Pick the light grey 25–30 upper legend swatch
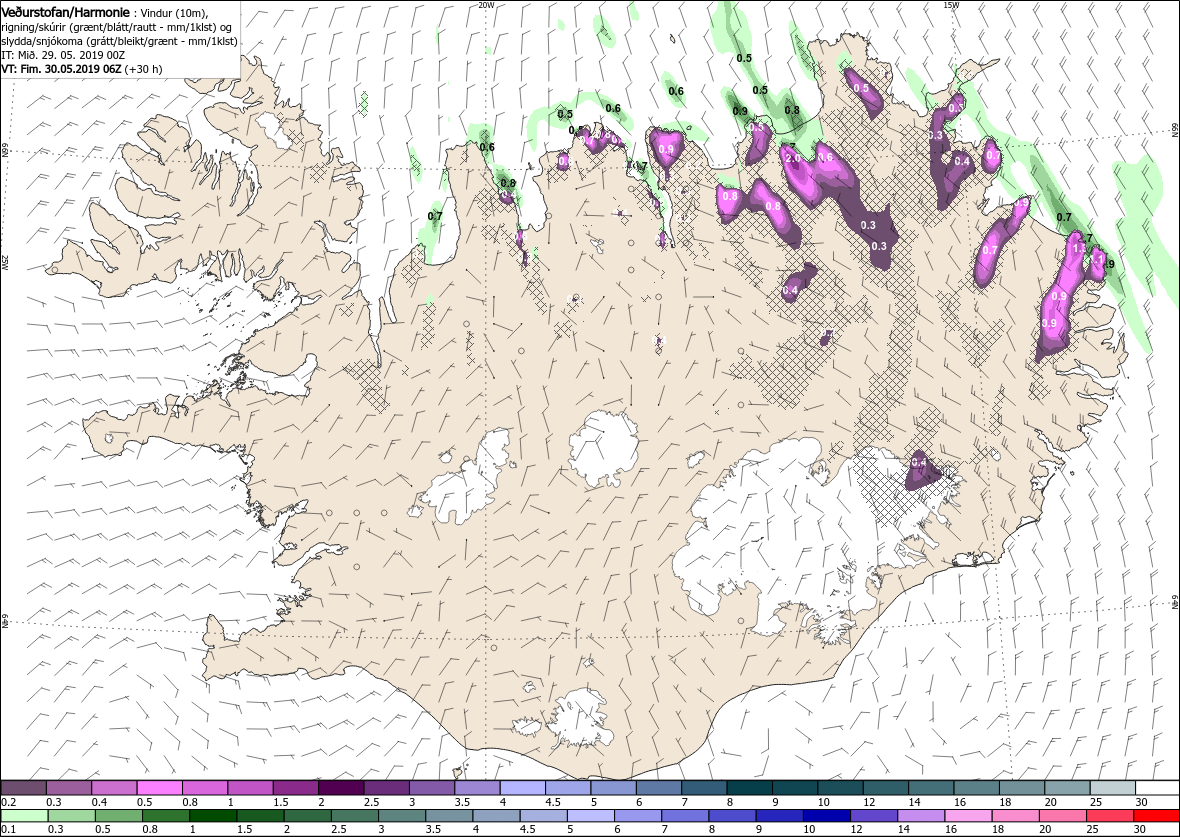Image resolution: width=1180 pixels, height=837 pixels. tap(1112, 788)
